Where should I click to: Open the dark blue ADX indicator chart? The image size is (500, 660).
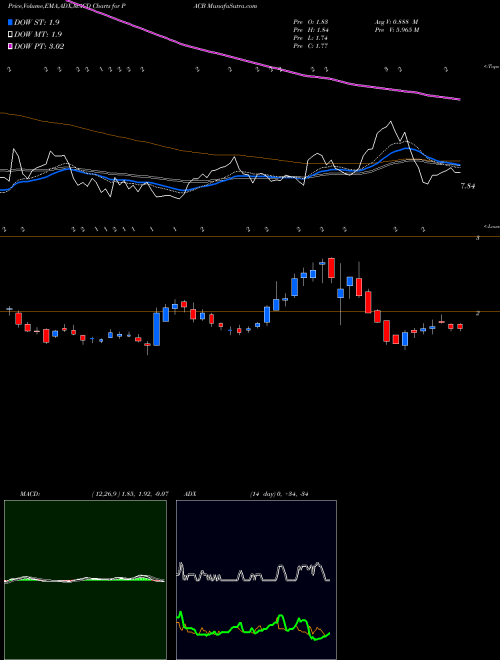pos(256,580)
